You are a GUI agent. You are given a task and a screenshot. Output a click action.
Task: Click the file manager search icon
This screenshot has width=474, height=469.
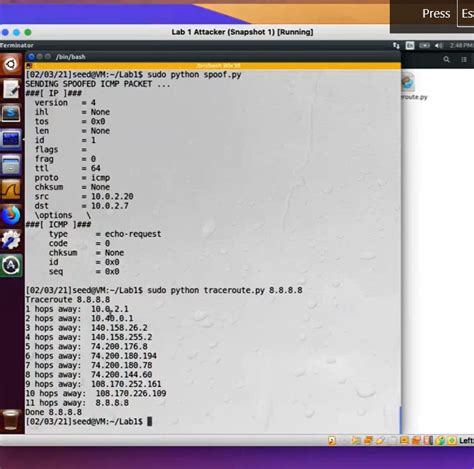tap(446, 59)
